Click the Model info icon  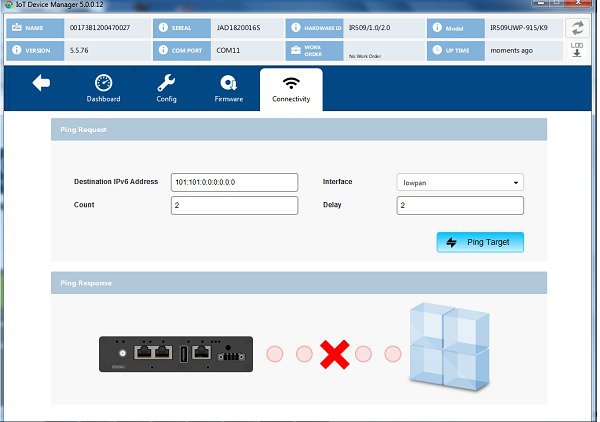(x=437, y=28)
